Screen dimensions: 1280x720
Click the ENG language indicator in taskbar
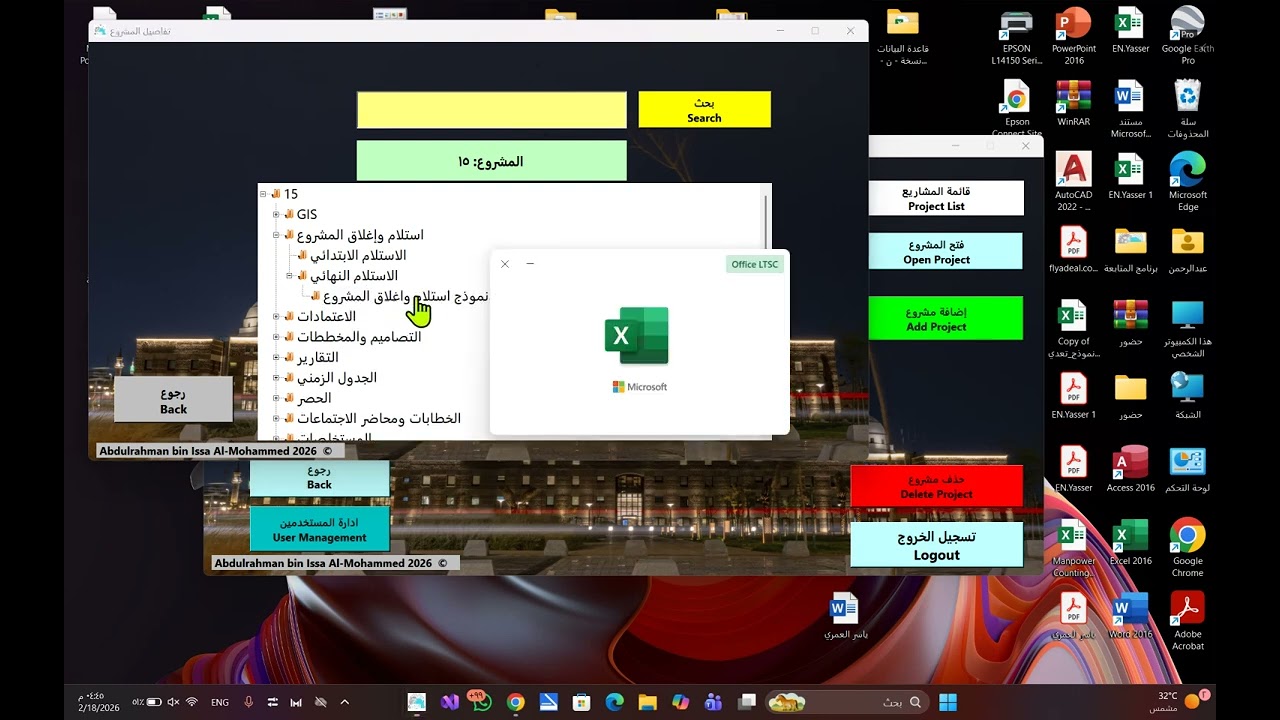[220, 702]
